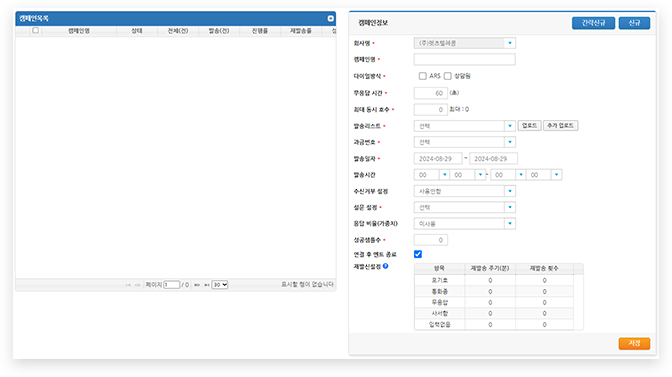The image size is (672, 377).
Task: Open the 과금번호 billing number dropdown
Action: 465,142
